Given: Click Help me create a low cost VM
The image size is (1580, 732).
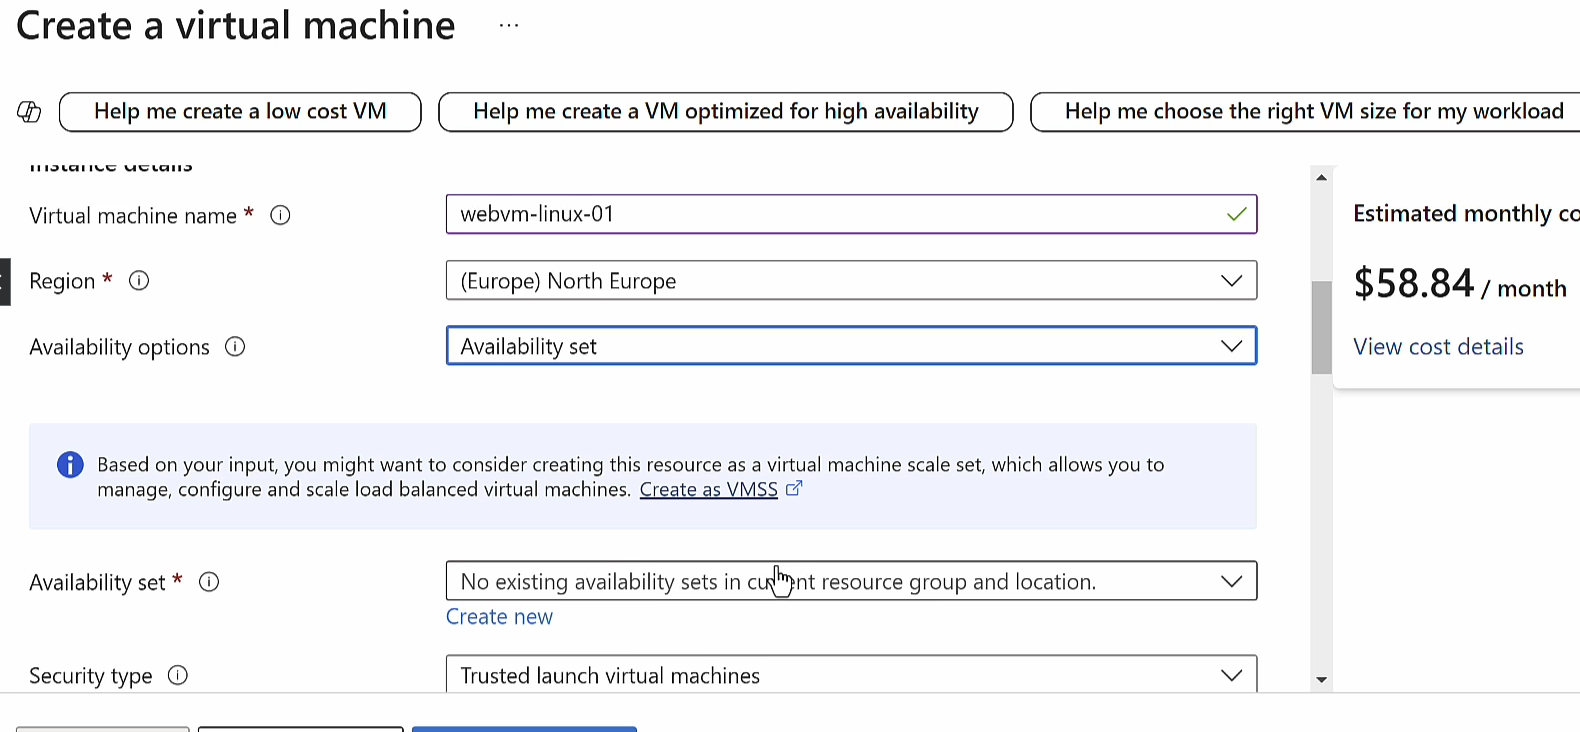Looking at the screenshot, I should 240,112.
